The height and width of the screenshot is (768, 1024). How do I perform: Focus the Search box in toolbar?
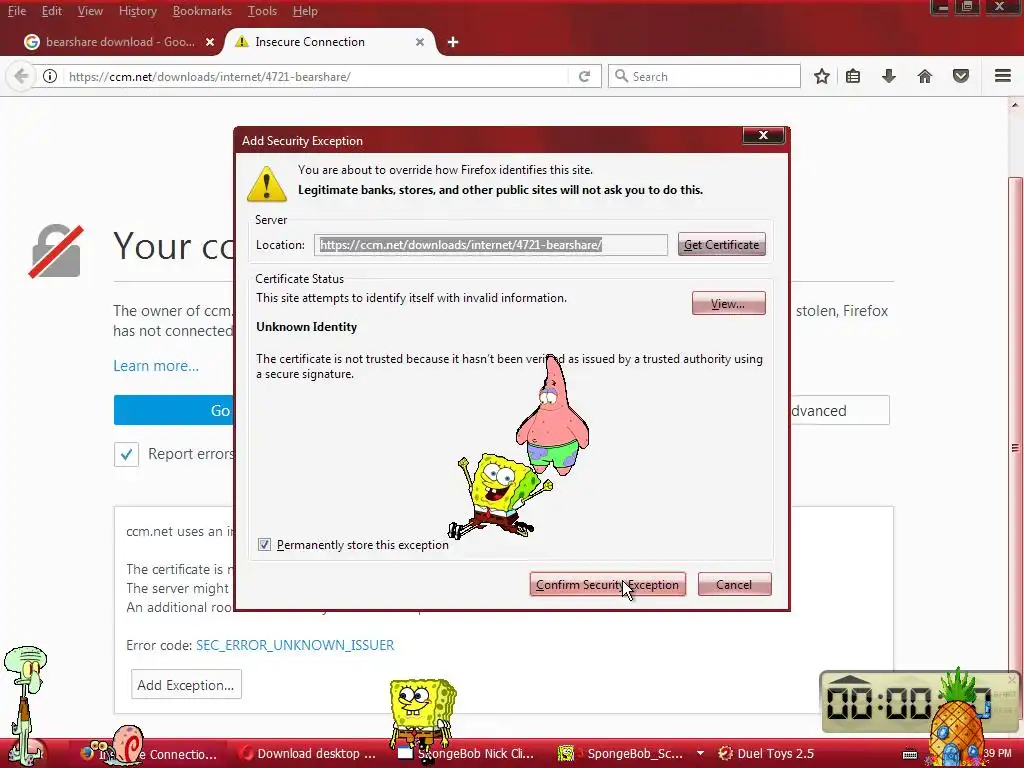[x=704, y=76]
